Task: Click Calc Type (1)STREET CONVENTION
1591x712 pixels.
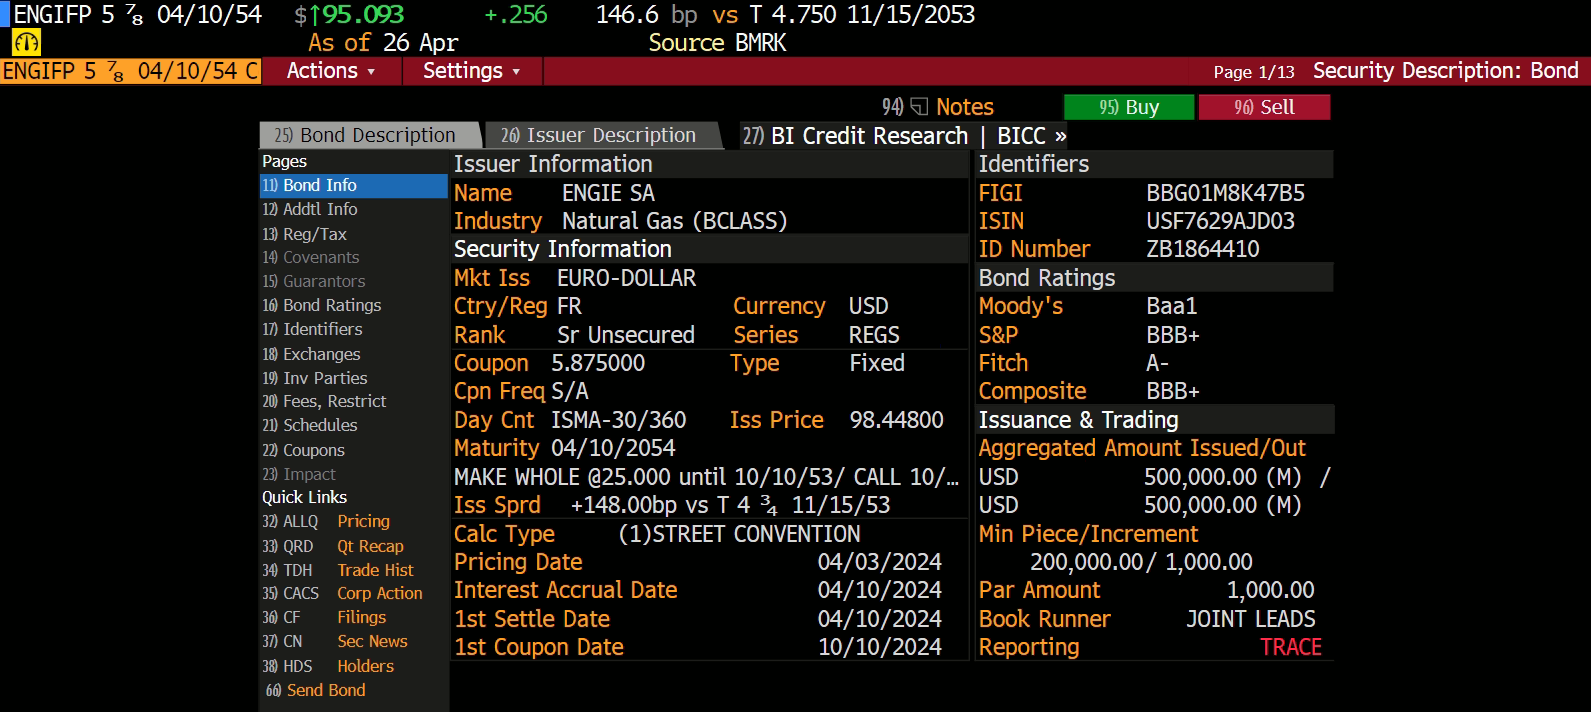Action: [x=739, y=534]
